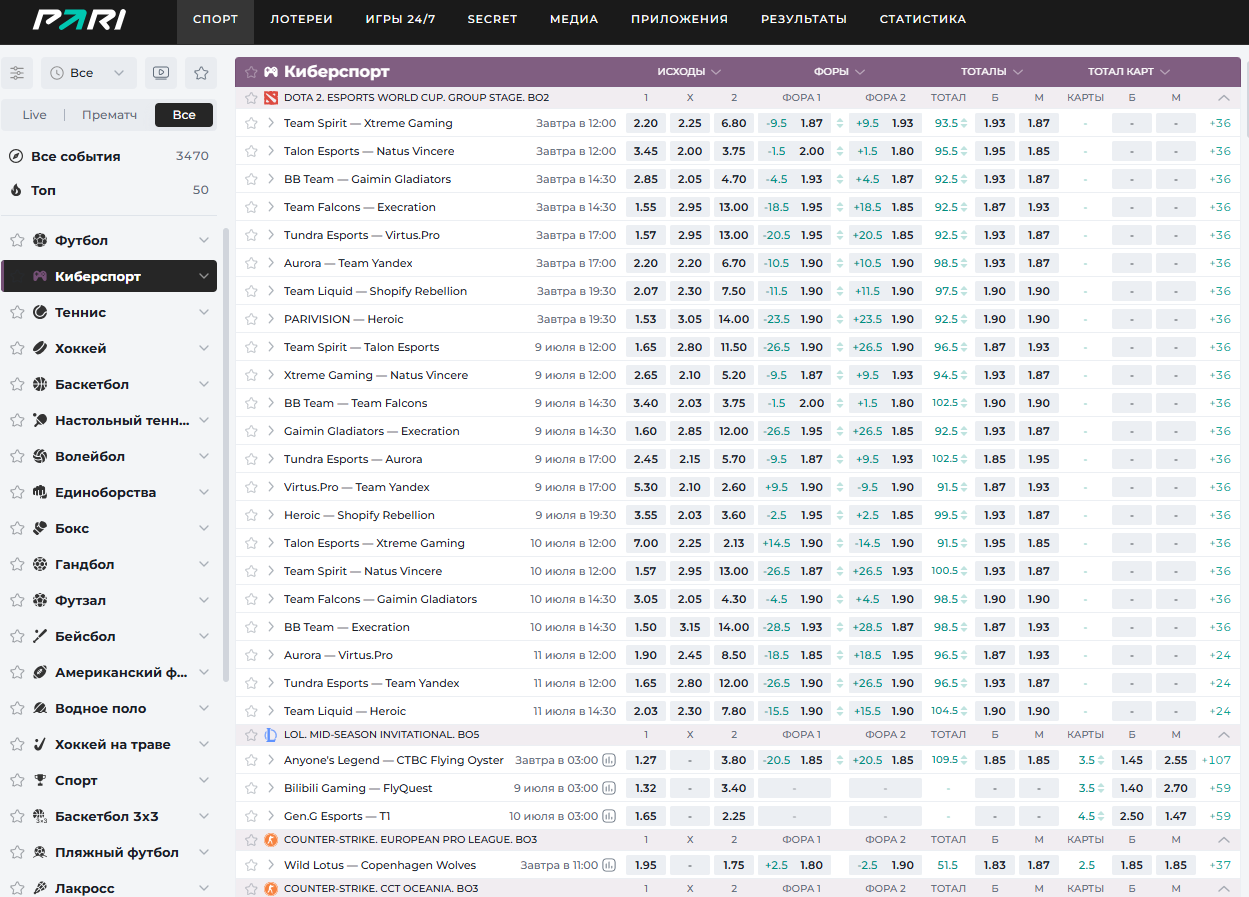1249x897 pixels.
Task: Click the tennis ball icon in sidebar
Action: coord(40,313)
